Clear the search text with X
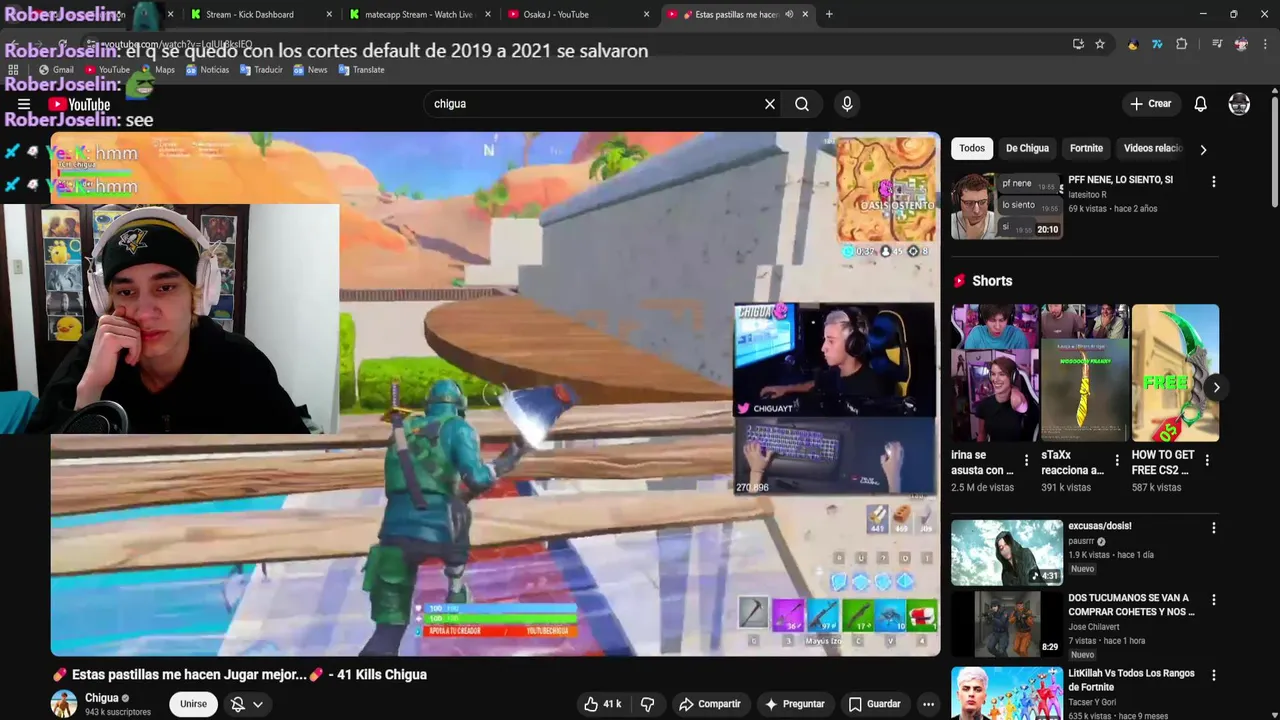This screenshot has width=1280, height=720. tap(770, 104)
